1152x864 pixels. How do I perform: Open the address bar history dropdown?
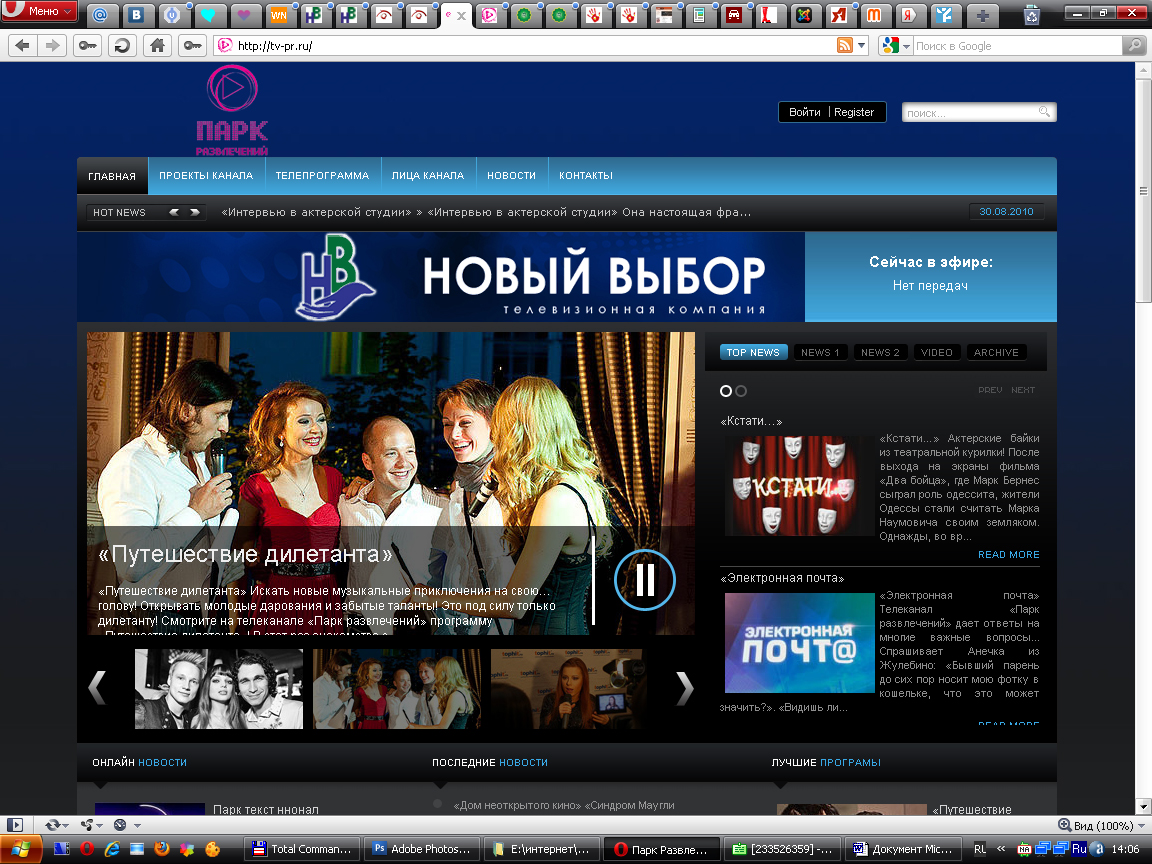(862, 46)
